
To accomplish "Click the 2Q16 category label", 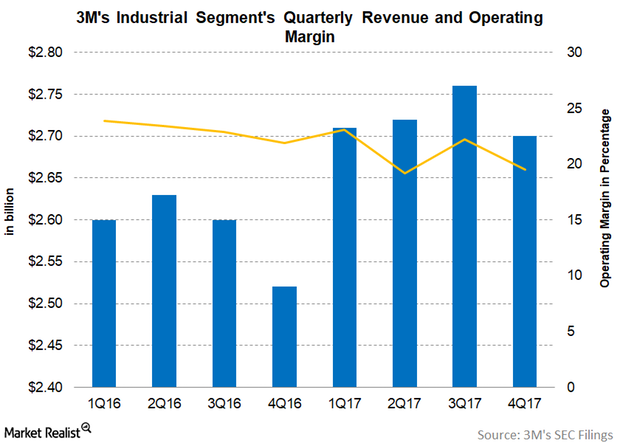I will pyautogui.click(x=164, y=404).
